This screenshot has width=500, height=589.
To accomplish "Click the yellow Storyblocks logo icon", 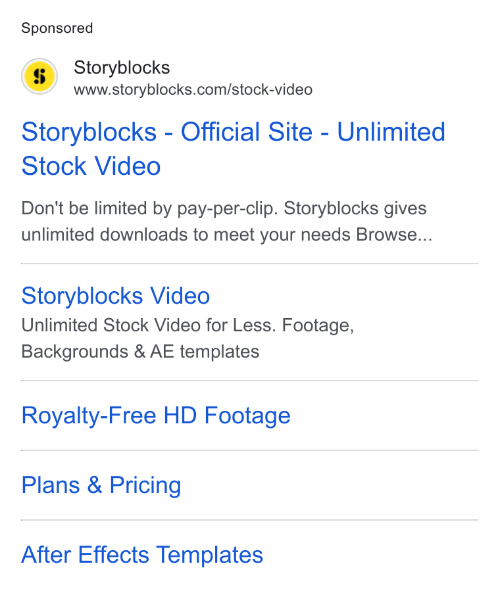I will [39, 76].
